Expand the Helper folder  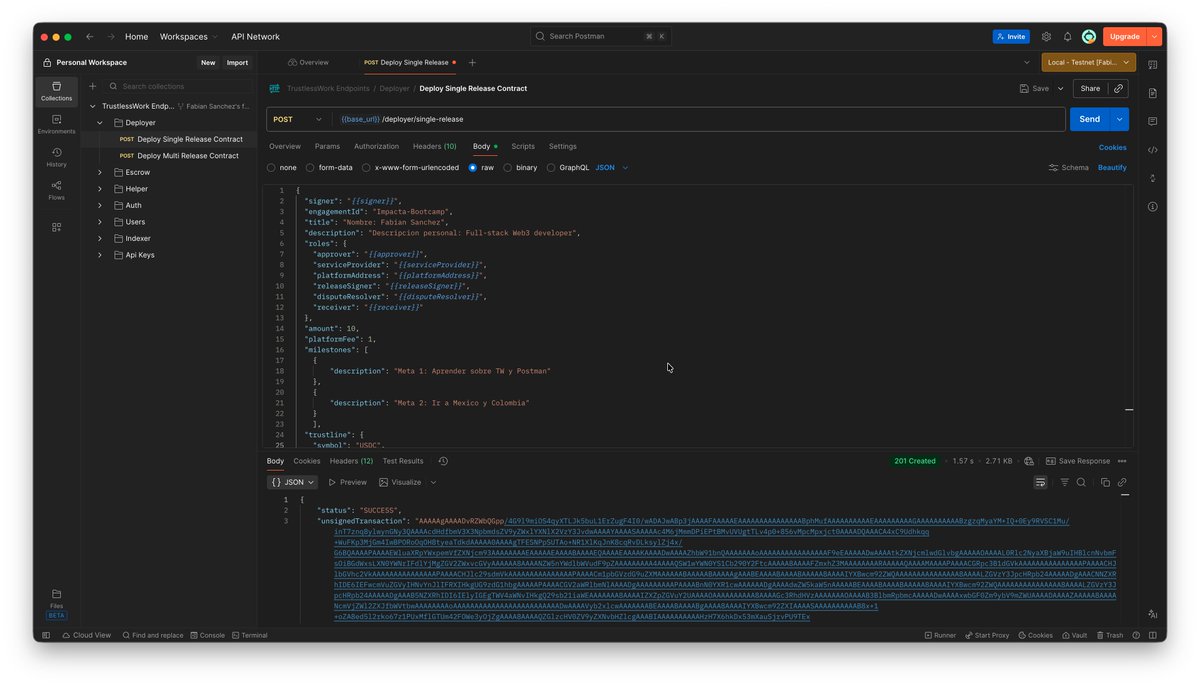(100, 189)
